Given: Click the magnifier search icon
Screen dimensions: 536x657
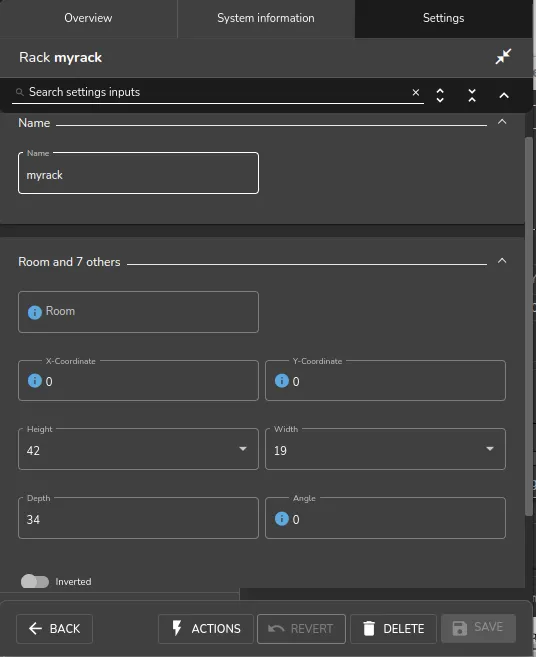Looking at the screenshot, I should pos(19,92).
